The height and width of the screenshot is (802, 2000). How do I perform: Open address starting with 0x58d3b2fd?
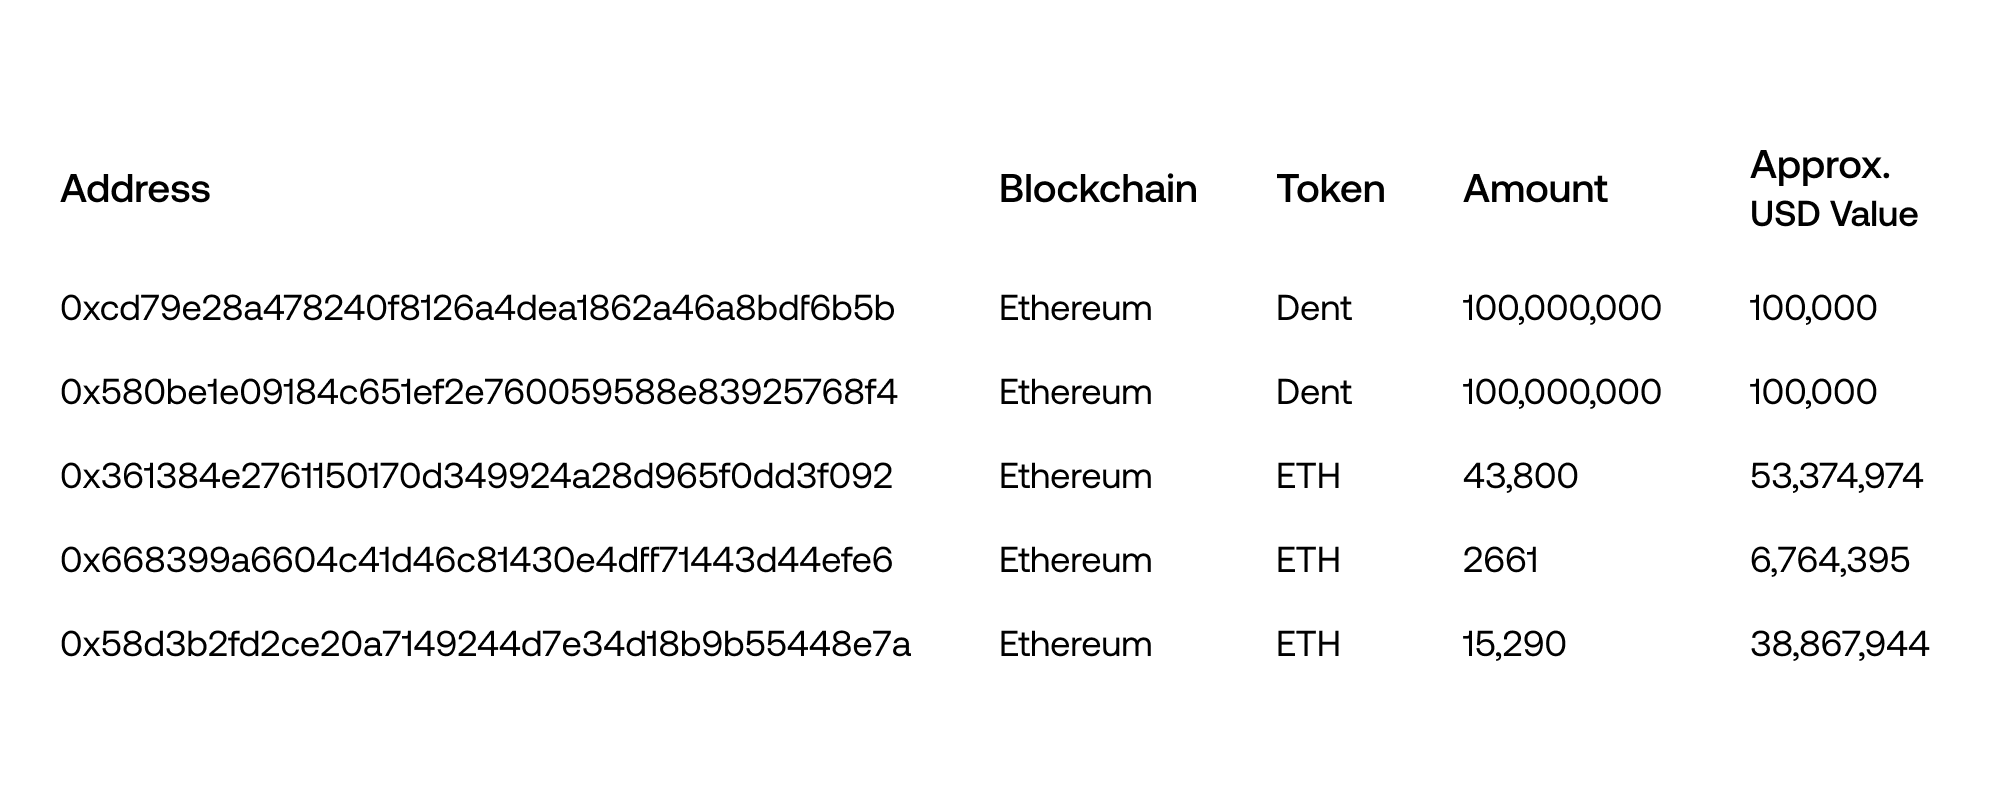[x=485, y=644]
